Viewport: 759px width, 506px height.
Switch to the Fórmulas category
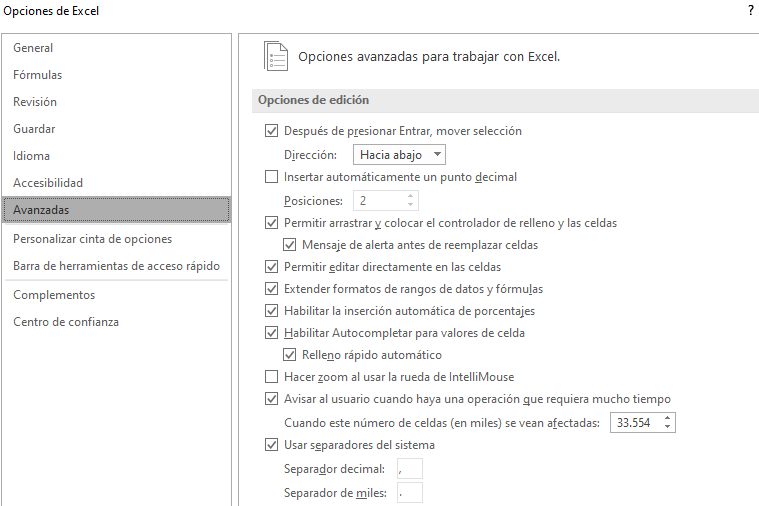point(37,75)
